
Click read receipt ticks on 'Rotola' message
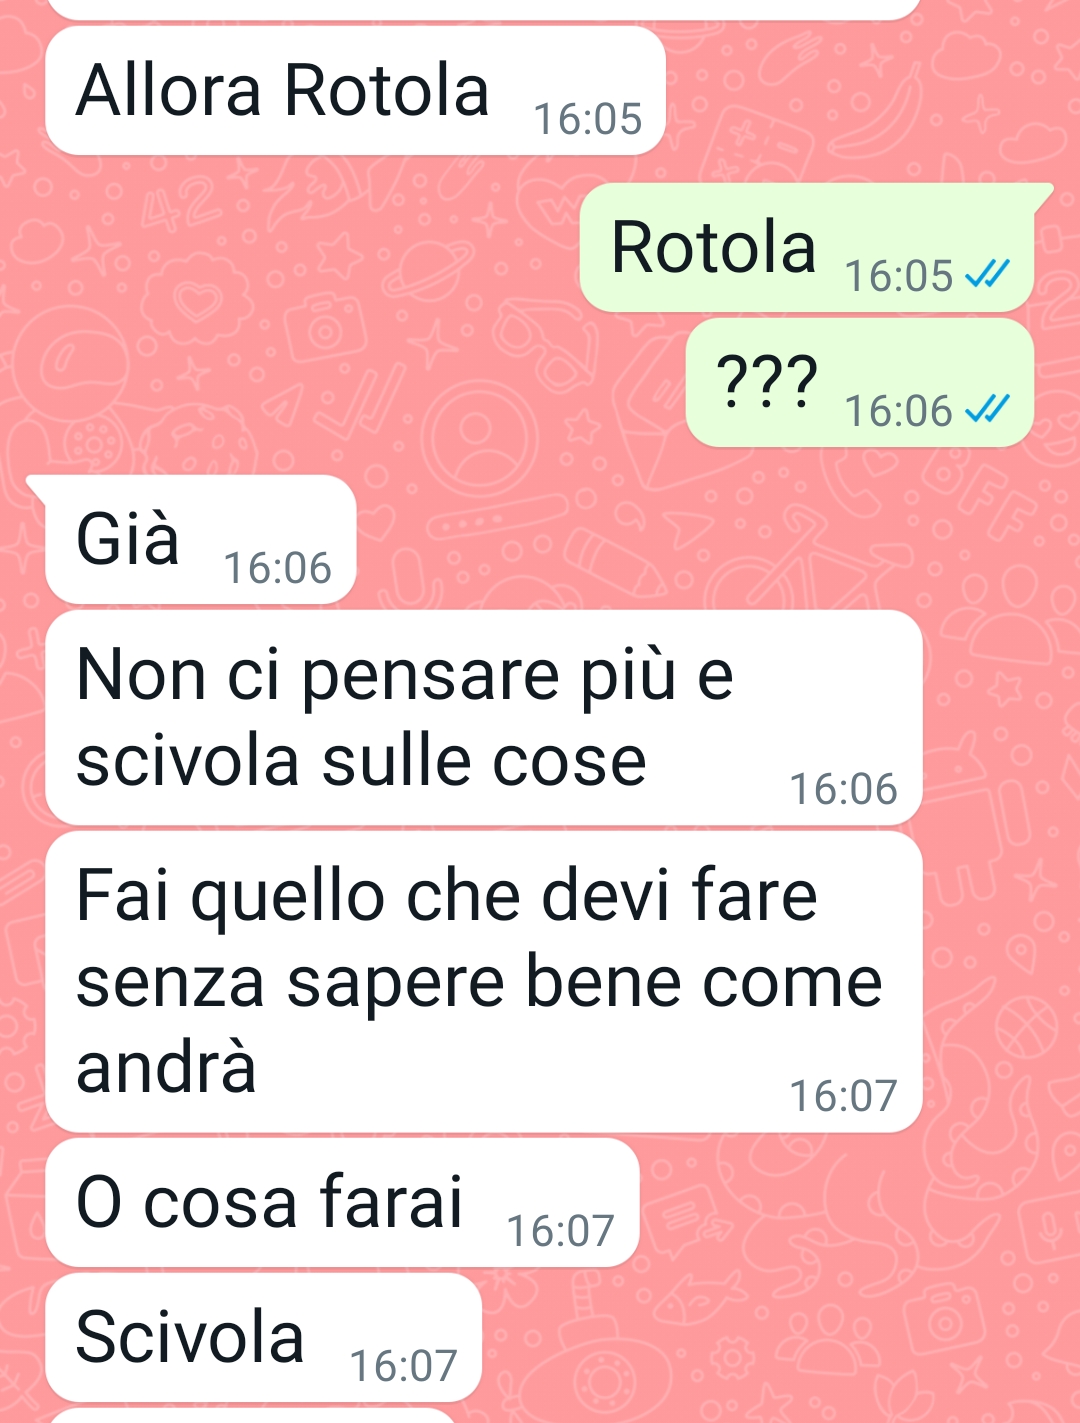pyautogui.click(x=987, y=274)
